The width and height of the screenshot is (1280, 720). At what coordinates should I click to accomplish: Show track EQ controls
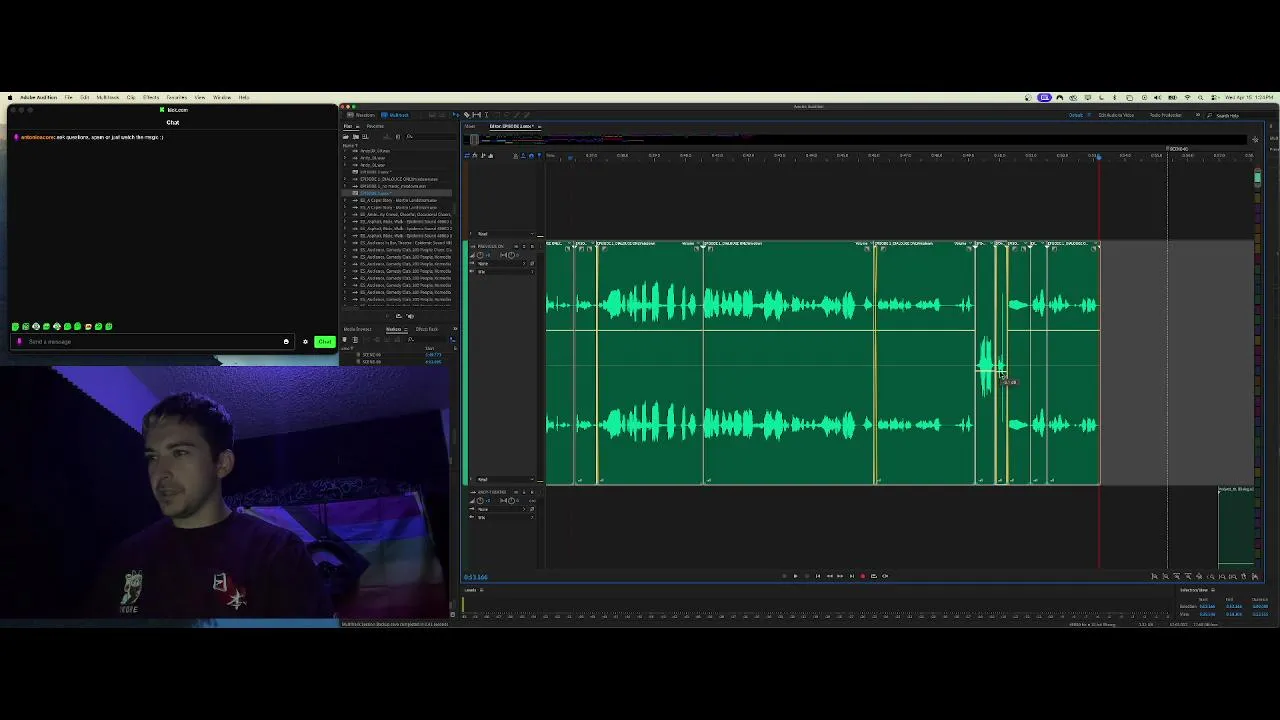click(491, 155)
